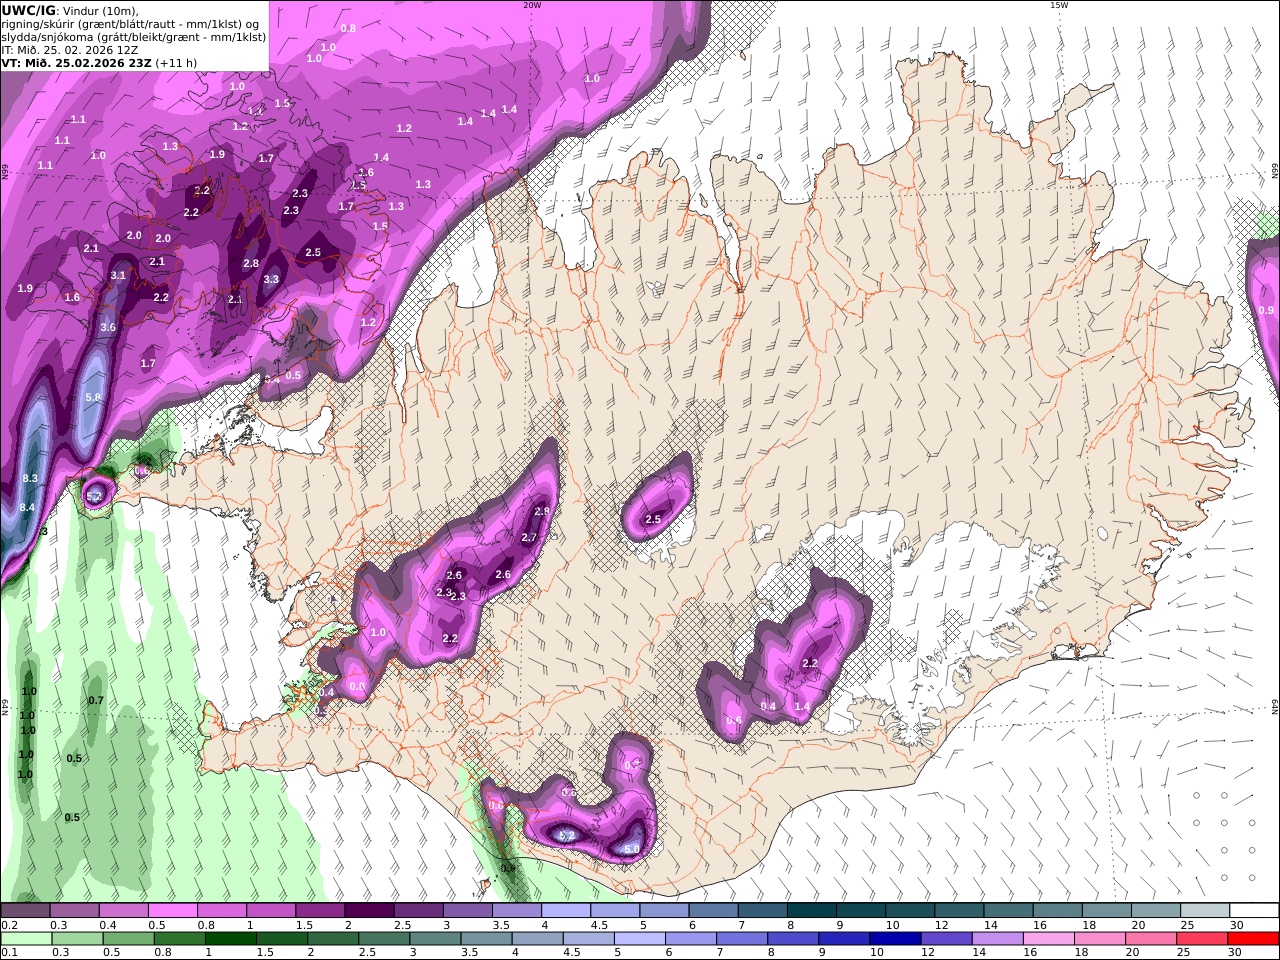The image size is (1280, 960).
Task: Click the '3.6' precipitation value on the map
Action: (108, 327)
